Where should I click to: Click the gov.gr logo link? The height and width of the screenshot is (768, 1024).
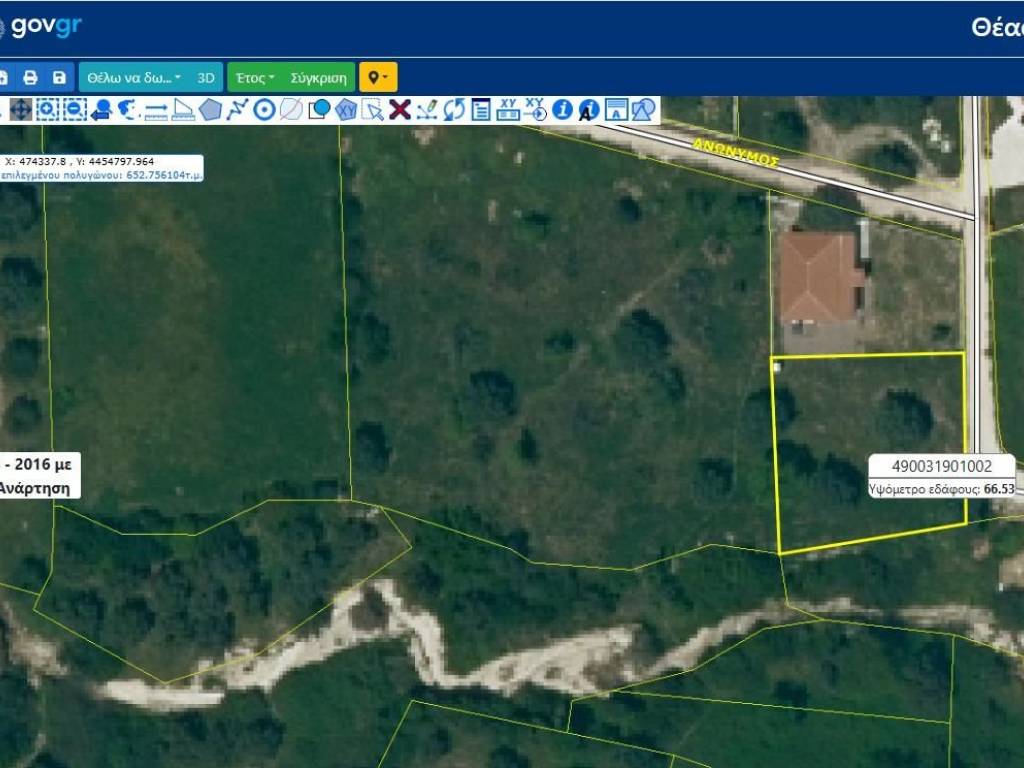pyautogui.click(x=46, y=27)
